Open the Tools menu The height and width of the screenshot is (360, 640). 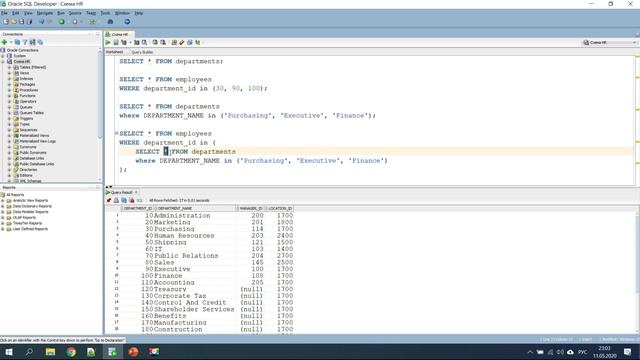[105, 13]
